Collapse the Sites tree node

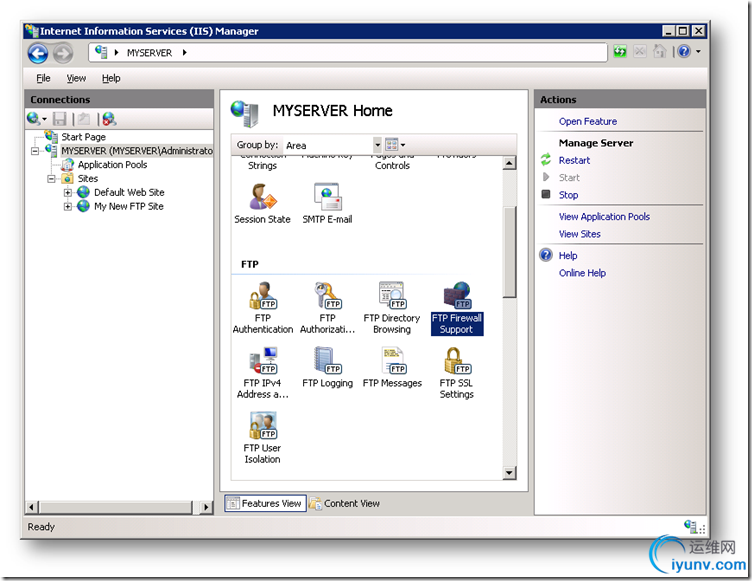click(51, 179)
